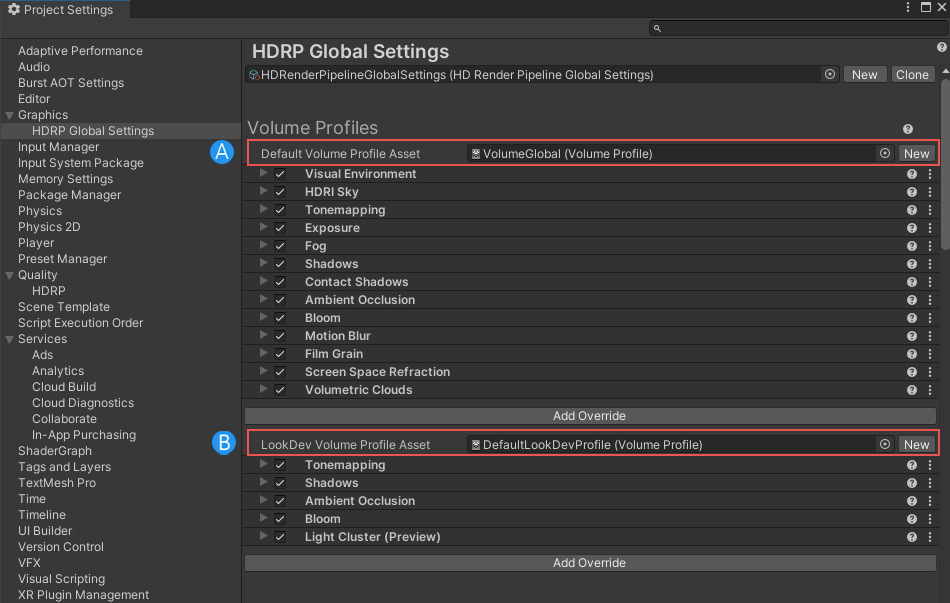950x603 pixels.
Task: Expand the Visual Environment override
Action: 264,174
